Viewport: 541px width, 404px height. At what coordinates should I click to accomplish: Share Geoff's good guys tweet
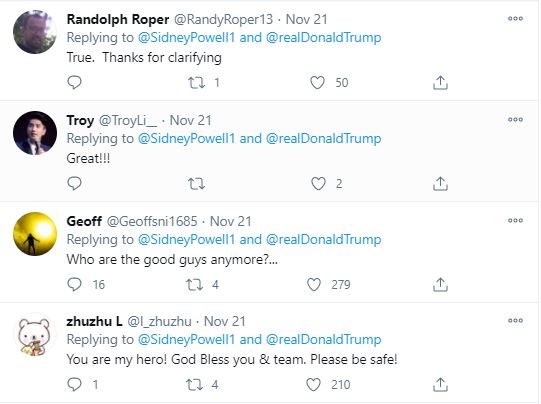(440, 285)
